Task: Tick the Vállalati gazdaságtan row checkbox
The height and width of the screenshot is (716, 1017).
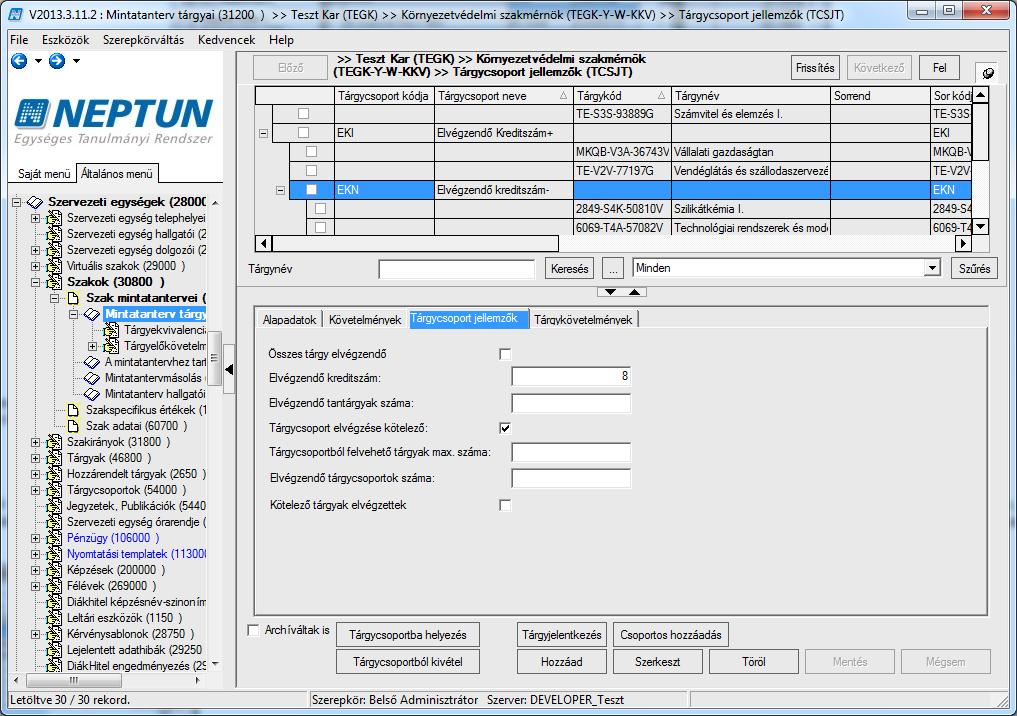Action: (x=311, y=152)
